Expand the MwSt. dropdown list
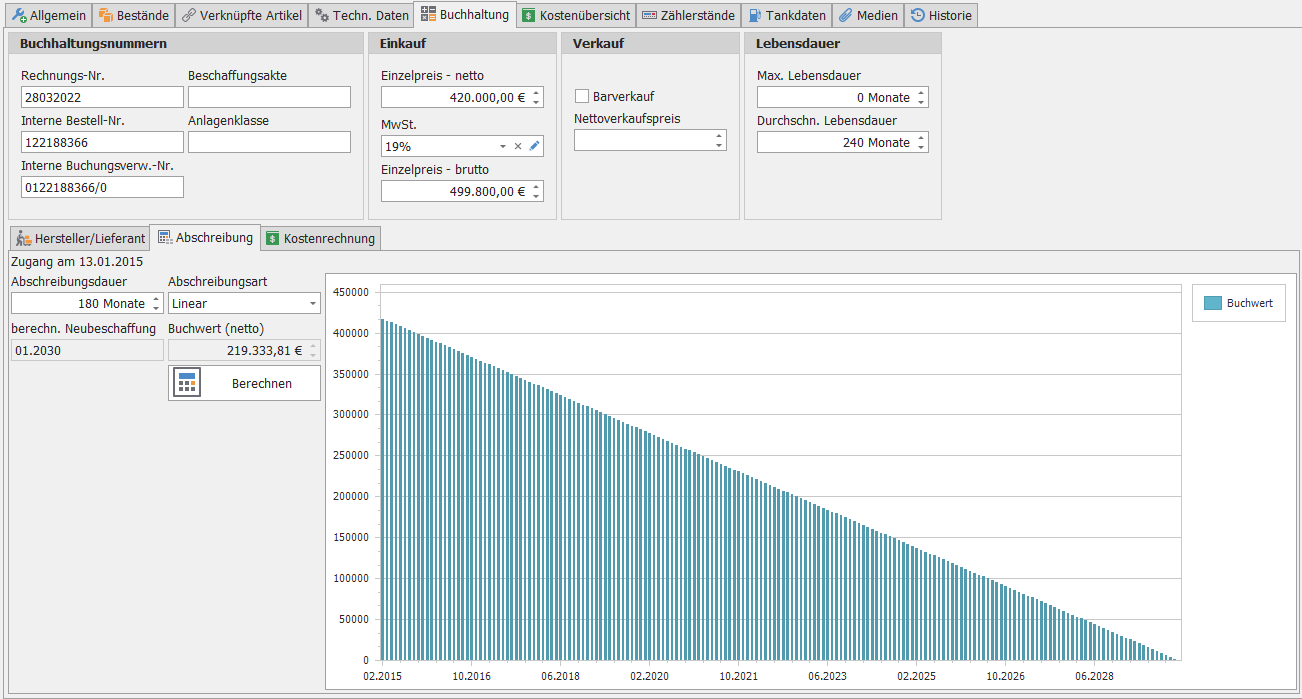The height and width of the screenshot is (699, 1302). point(503,146)
